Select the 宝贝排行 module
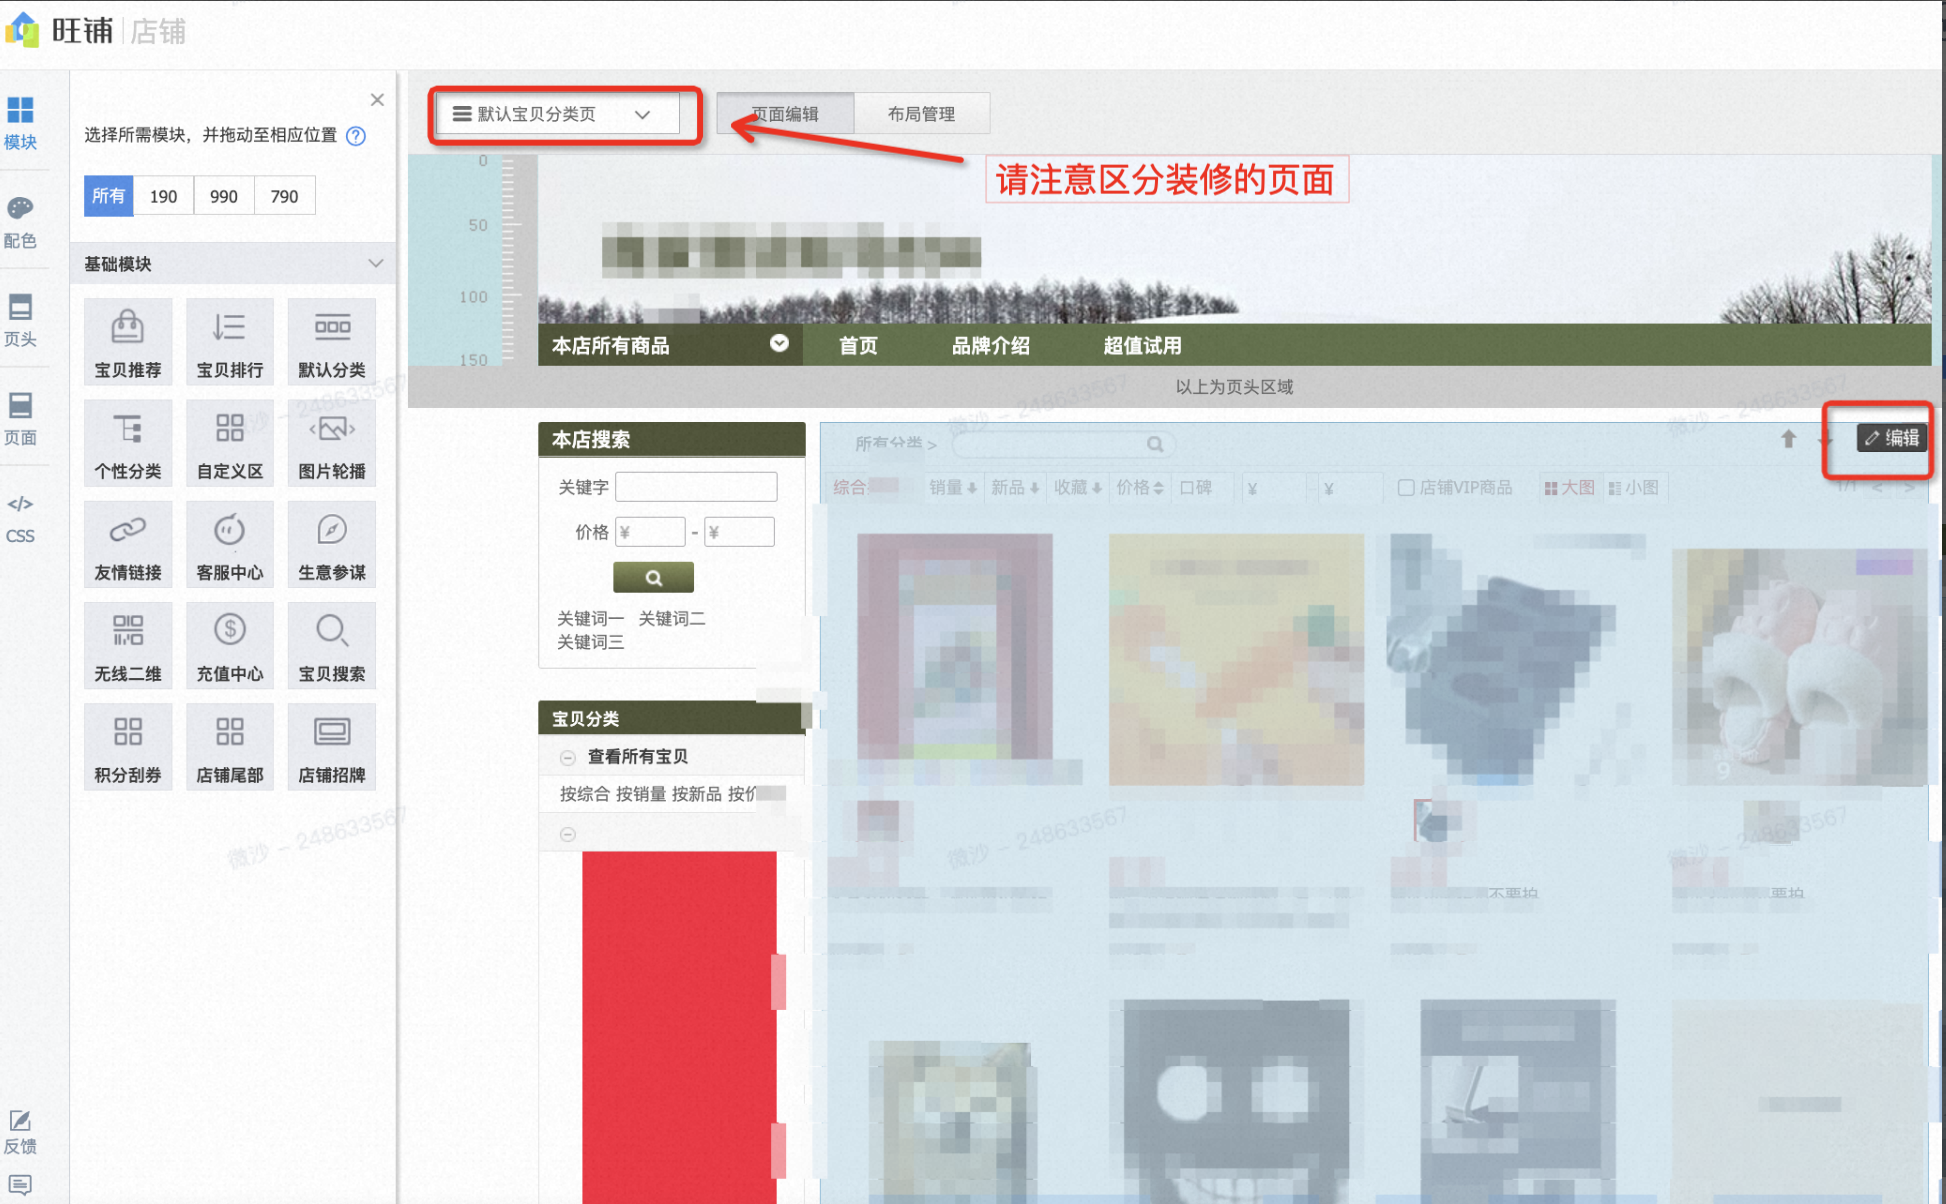The image size is (1946, 1204). point(230,342)
